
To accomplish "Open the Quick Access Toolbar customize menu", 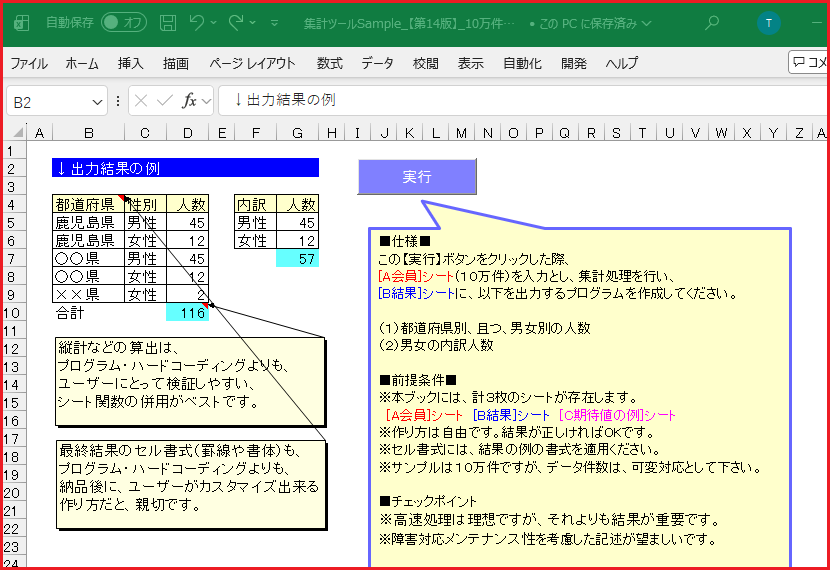I will 274,23.
